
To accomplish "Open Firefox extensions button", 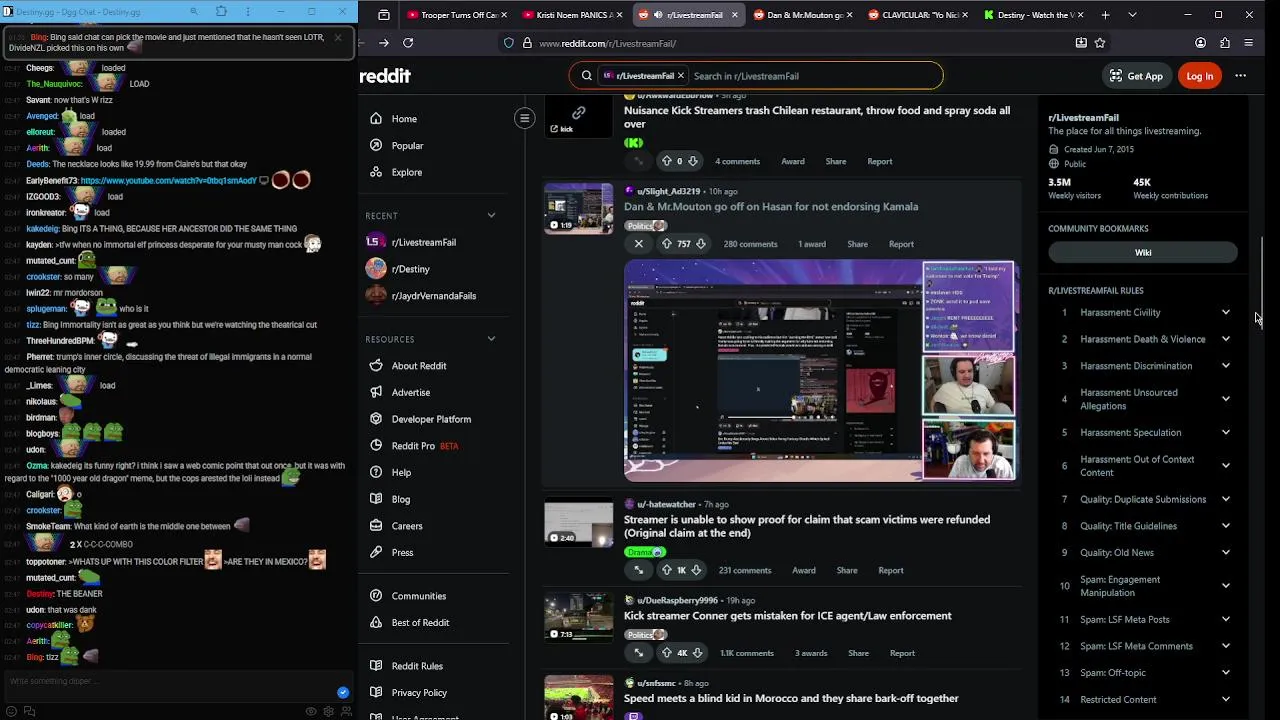I will coord(1225,43).
